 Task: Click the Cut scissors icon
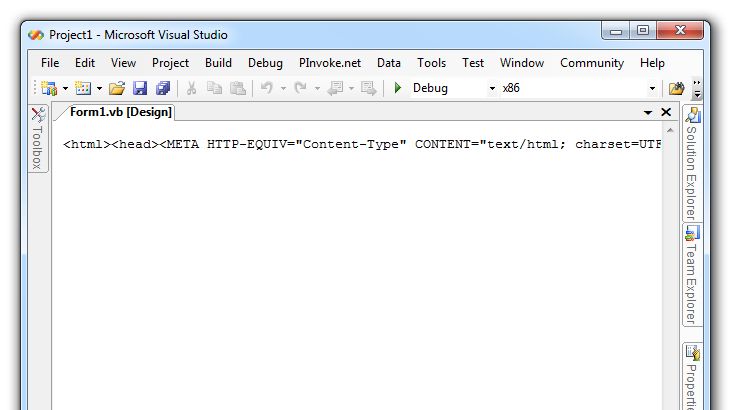tap(191, 88)
